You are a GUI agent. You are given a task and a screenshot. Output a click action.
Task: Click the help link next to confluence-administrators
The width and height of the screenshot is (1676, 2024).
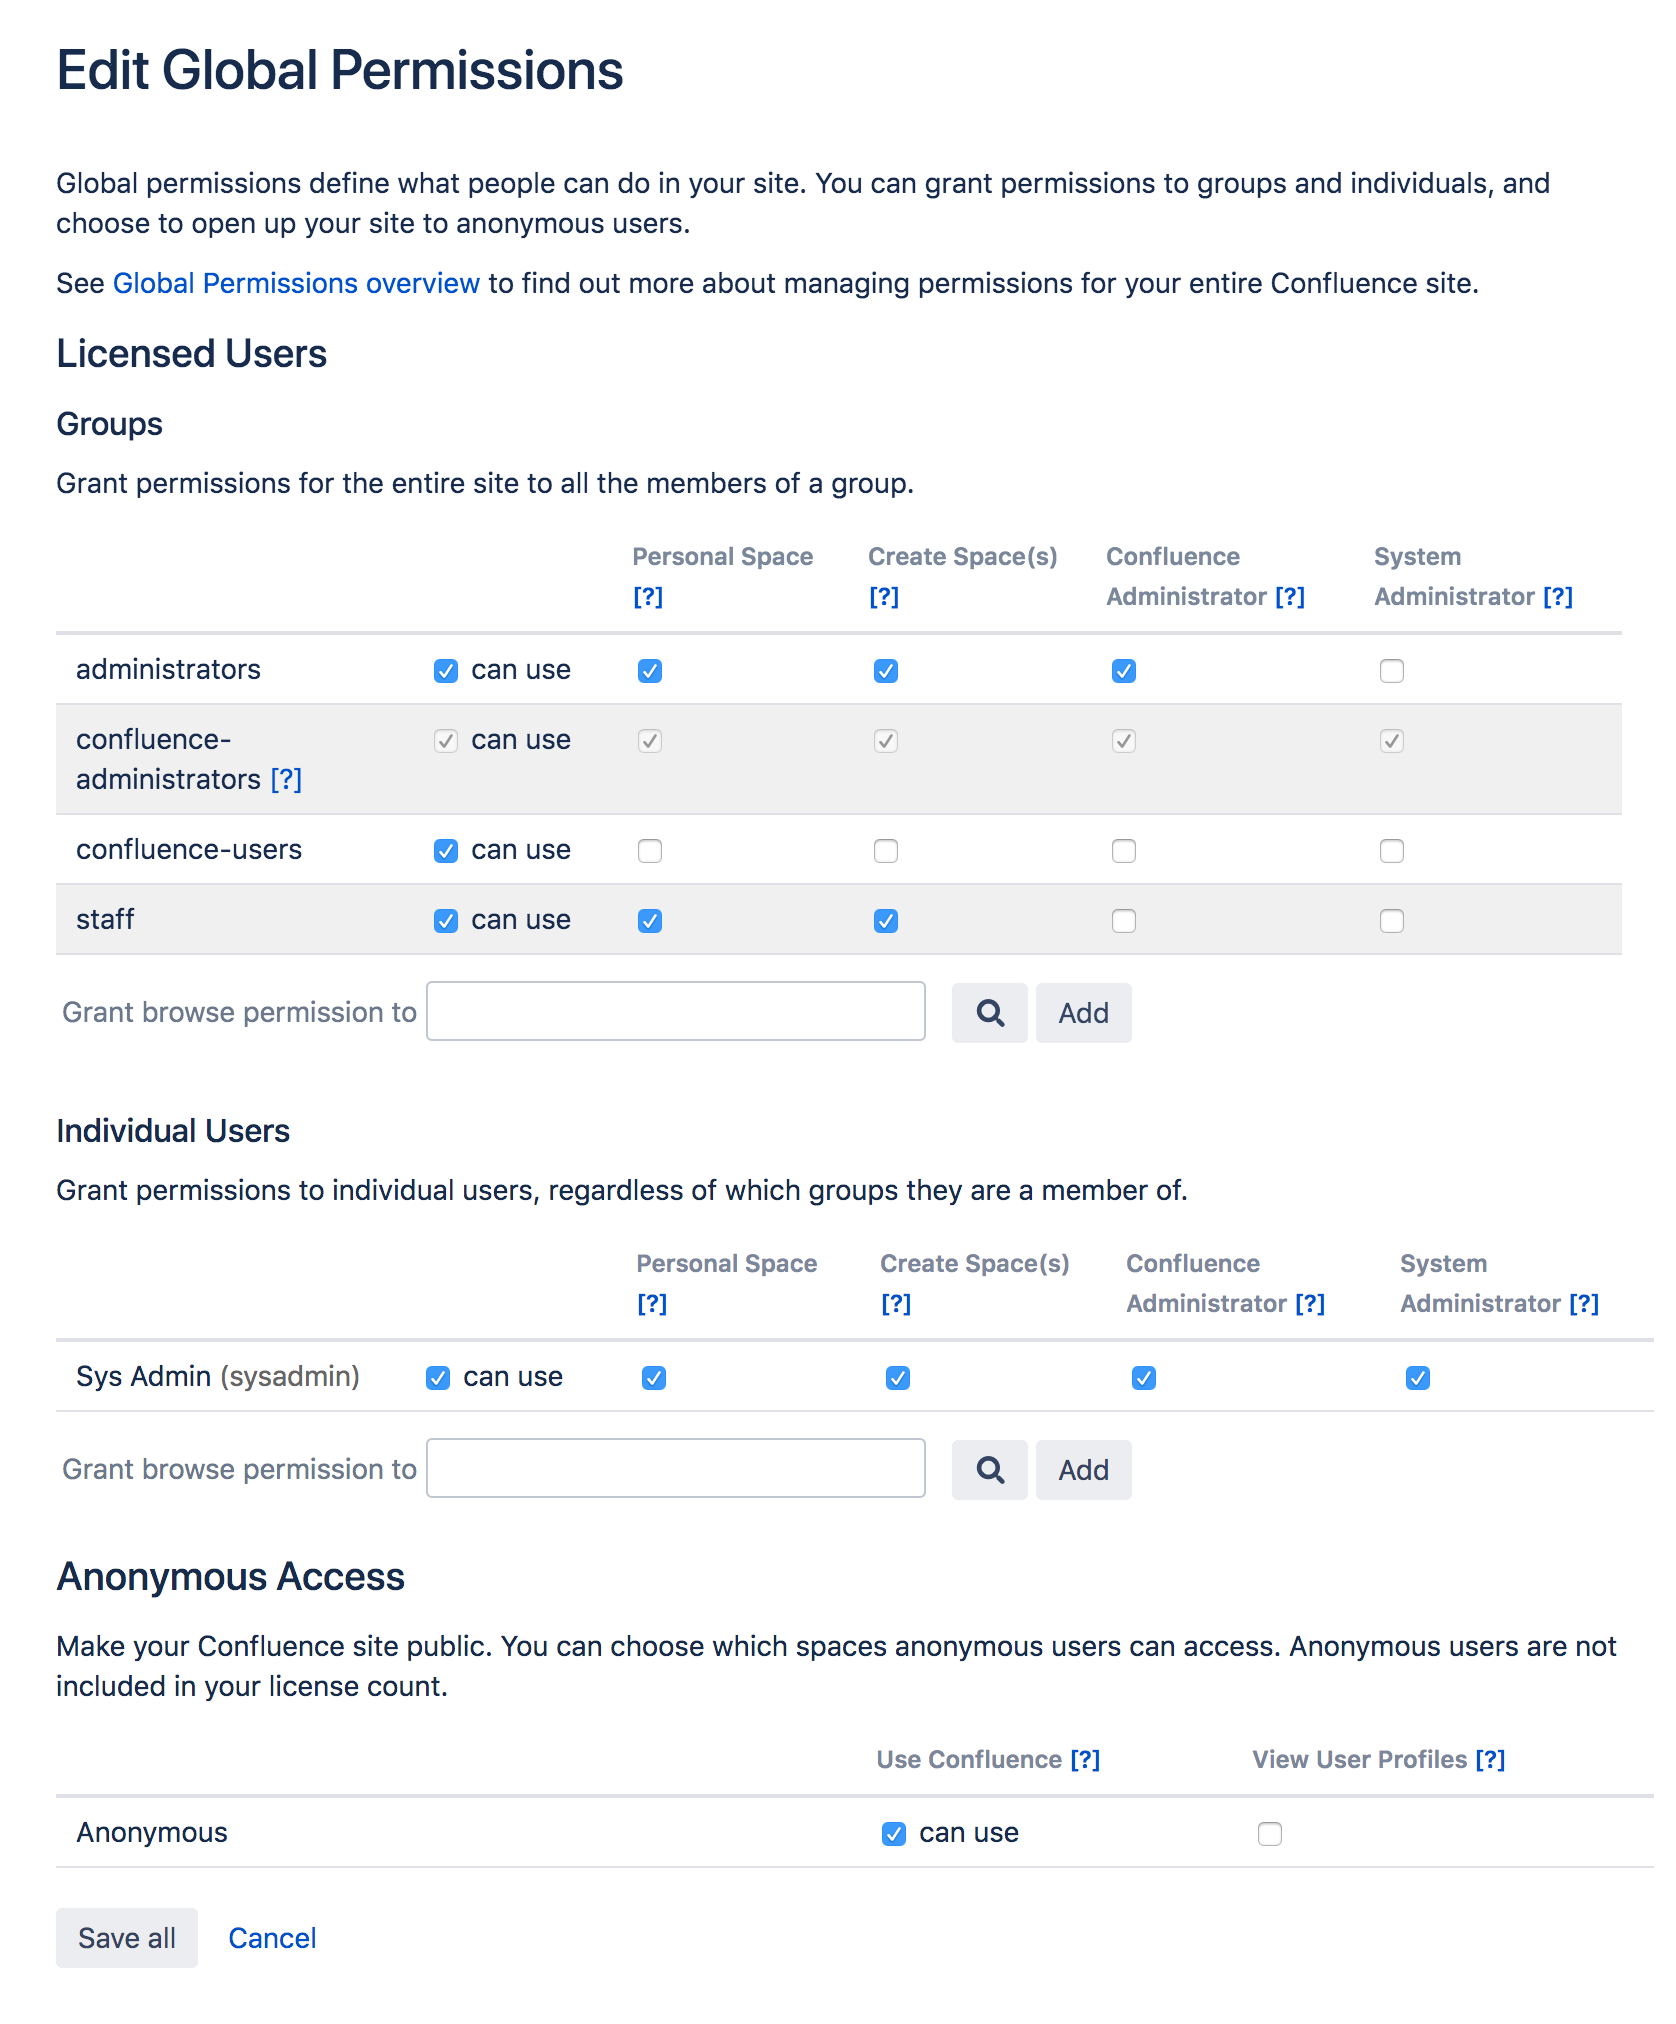tap(286, 780)
